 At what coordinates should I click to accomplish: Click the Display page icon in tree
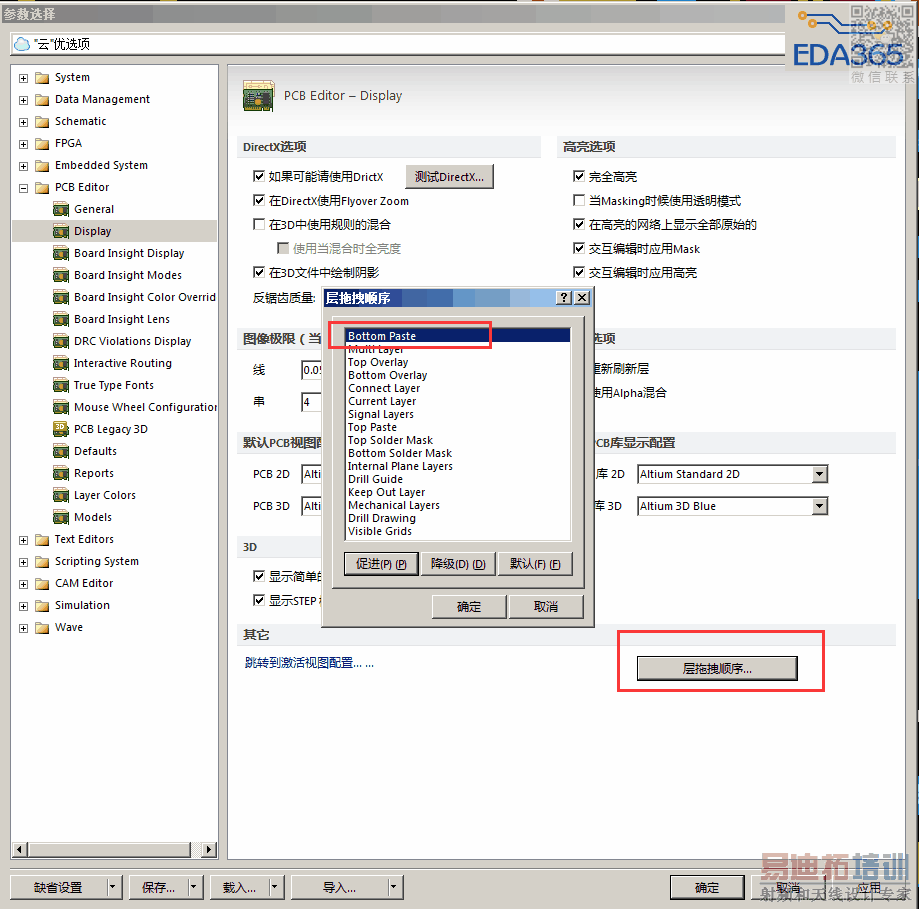point(61,231)
